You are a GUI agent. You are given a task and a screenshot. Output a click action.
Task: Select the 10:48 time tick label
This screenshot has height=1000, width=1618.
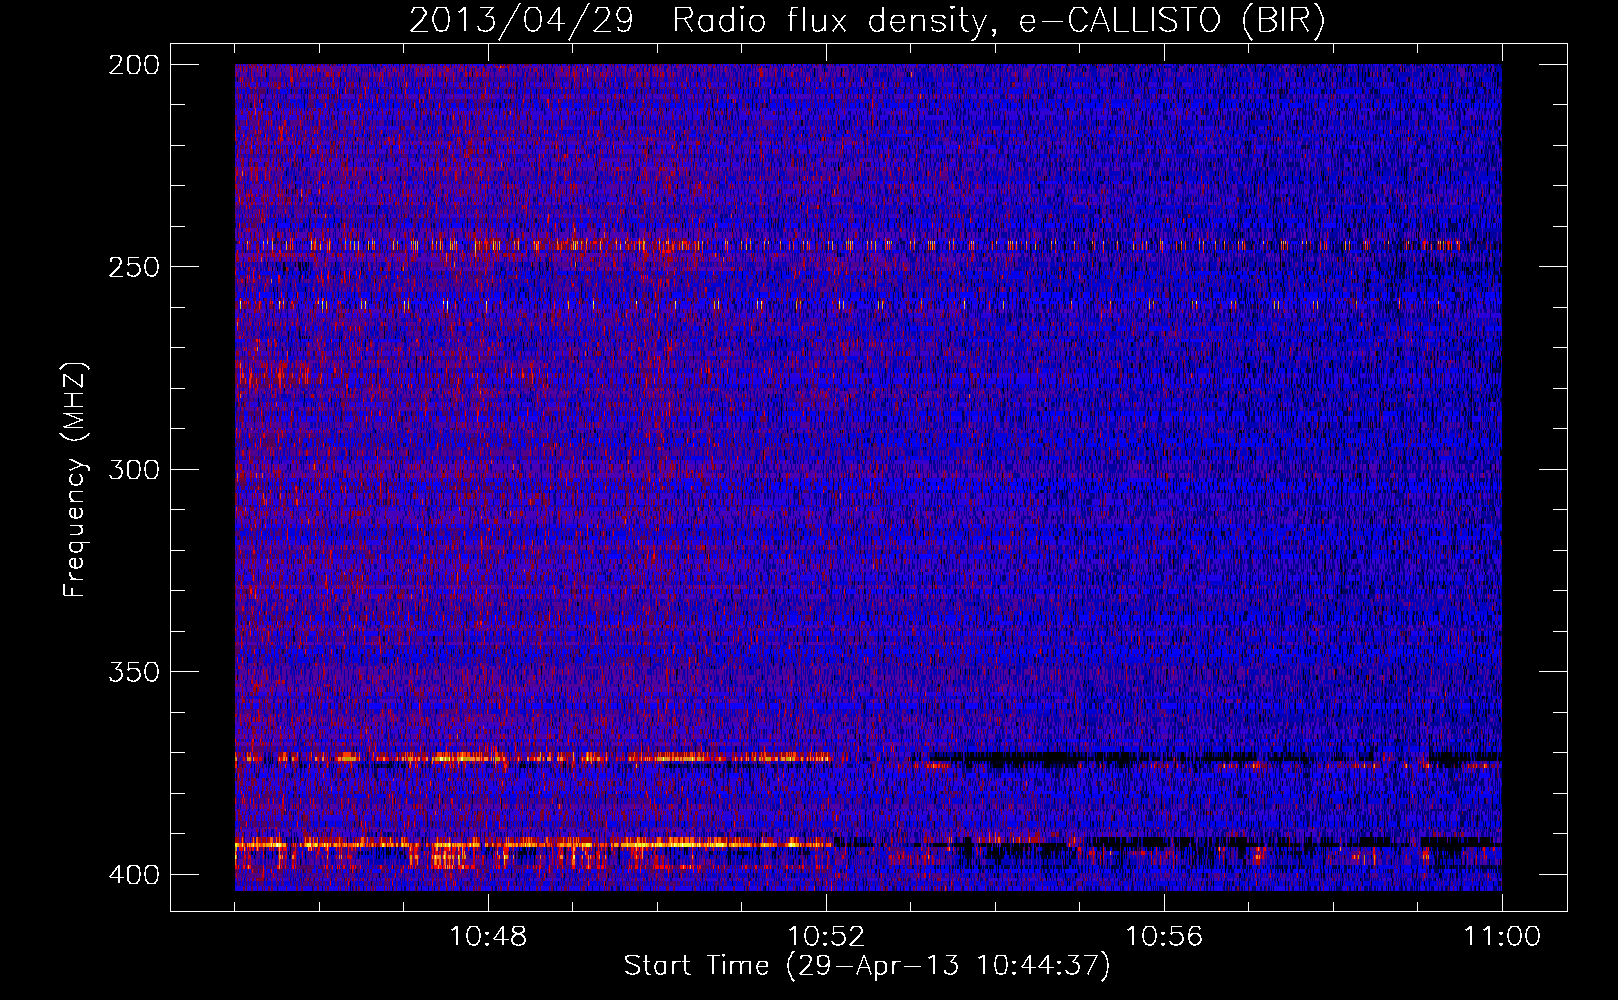point(488,937)
